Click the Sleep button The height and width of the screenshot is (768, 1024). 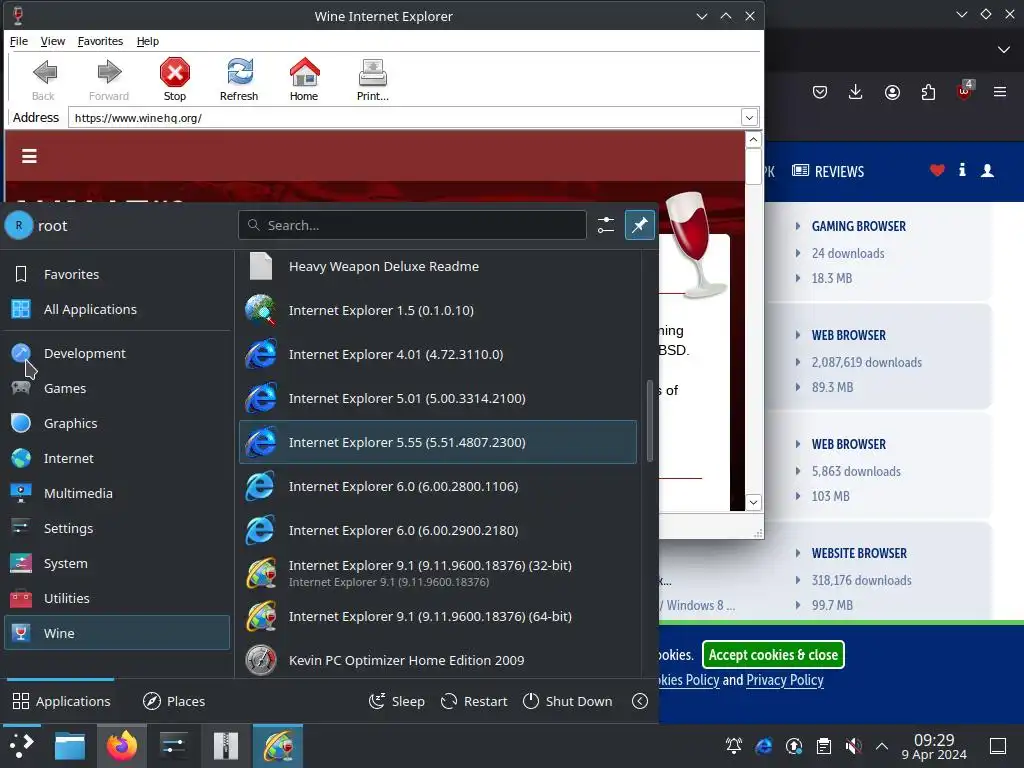pos(396,701)
